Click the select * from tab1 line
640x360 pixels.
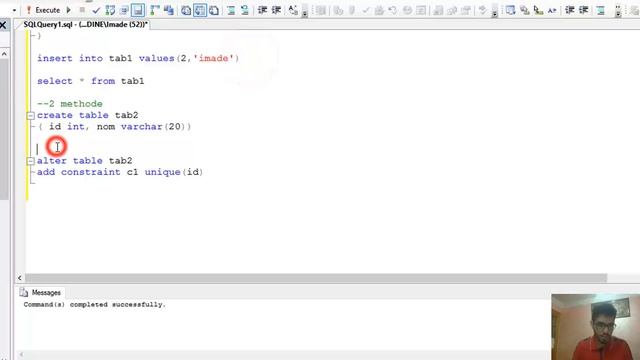click(91, 81)
